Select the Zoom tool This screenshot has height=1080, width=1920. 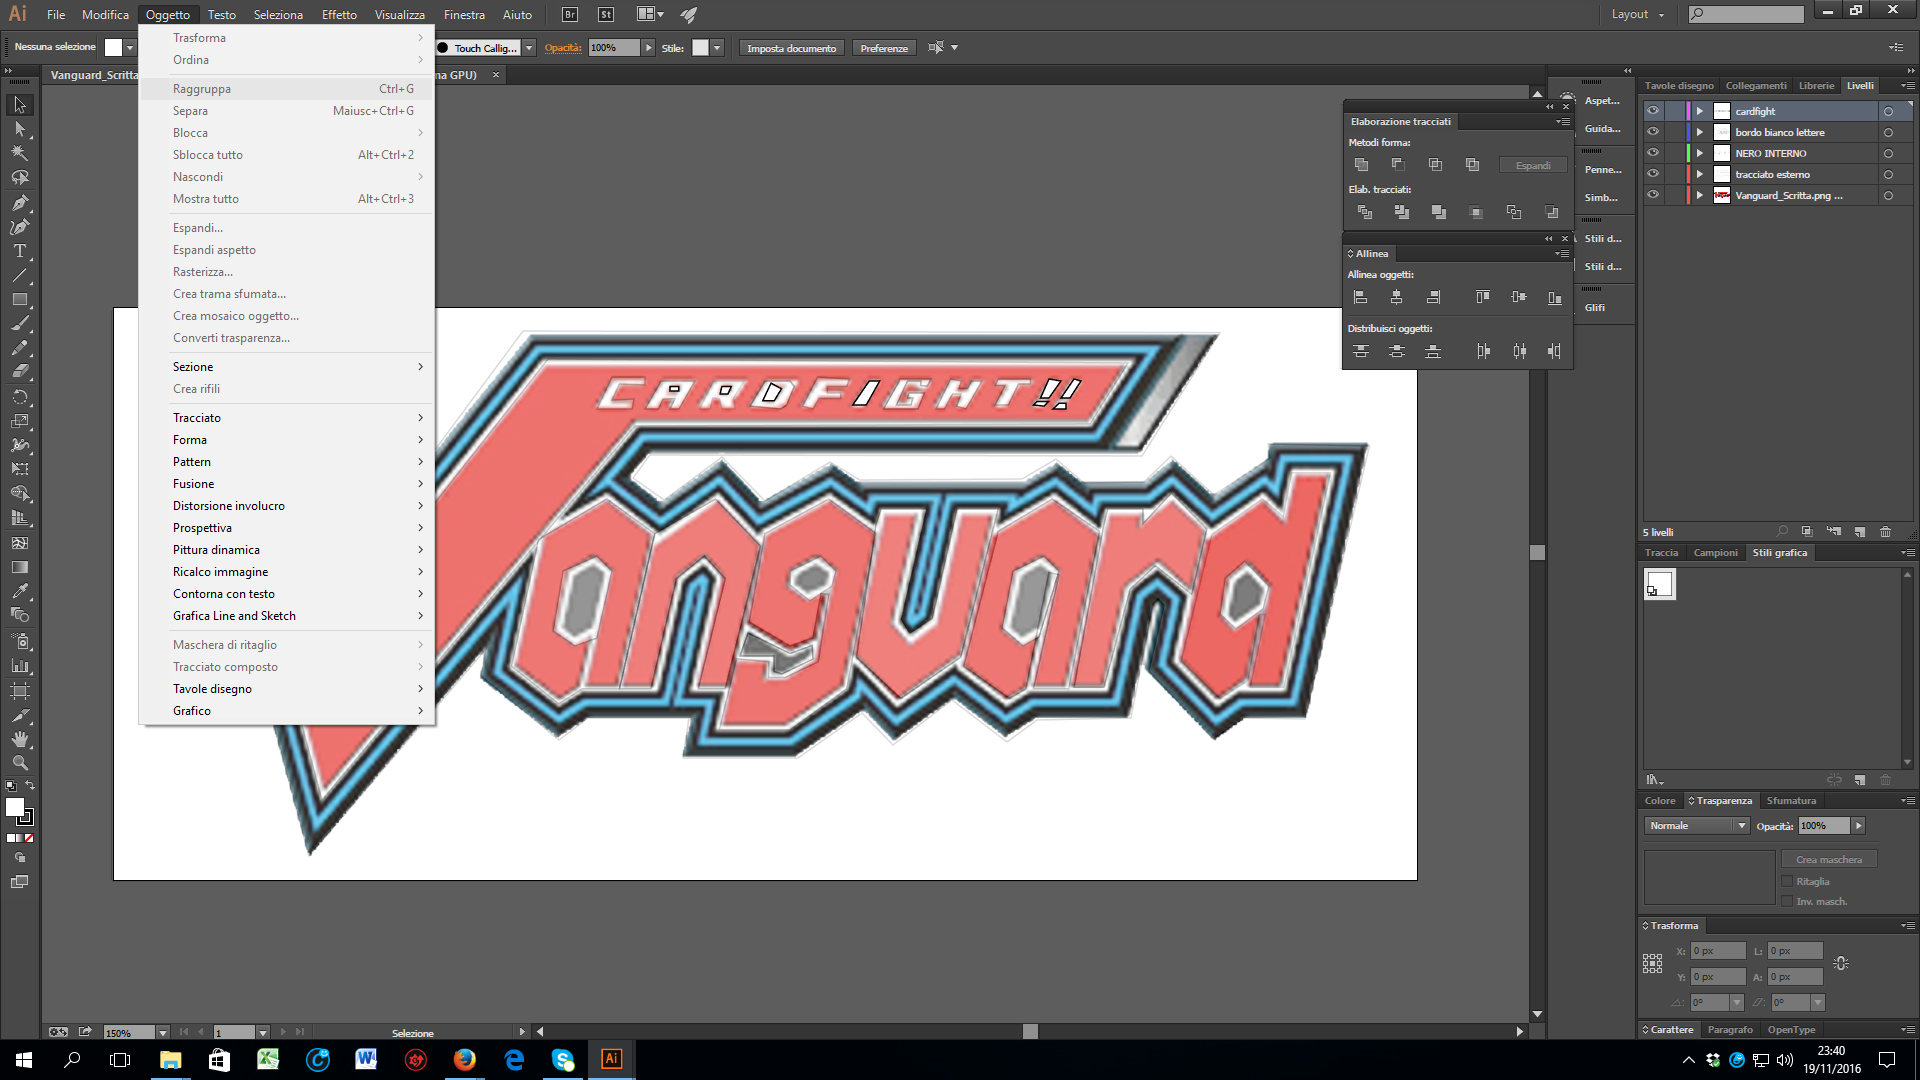(19, 763)
